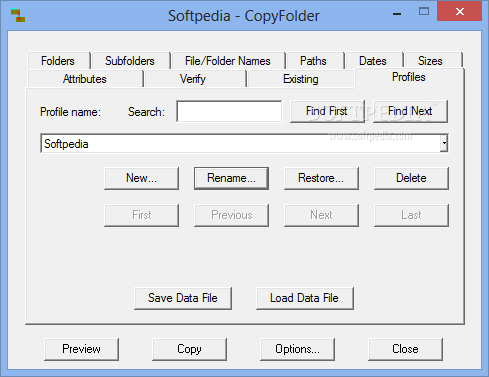Click the Find First button

tap(327, 111)
